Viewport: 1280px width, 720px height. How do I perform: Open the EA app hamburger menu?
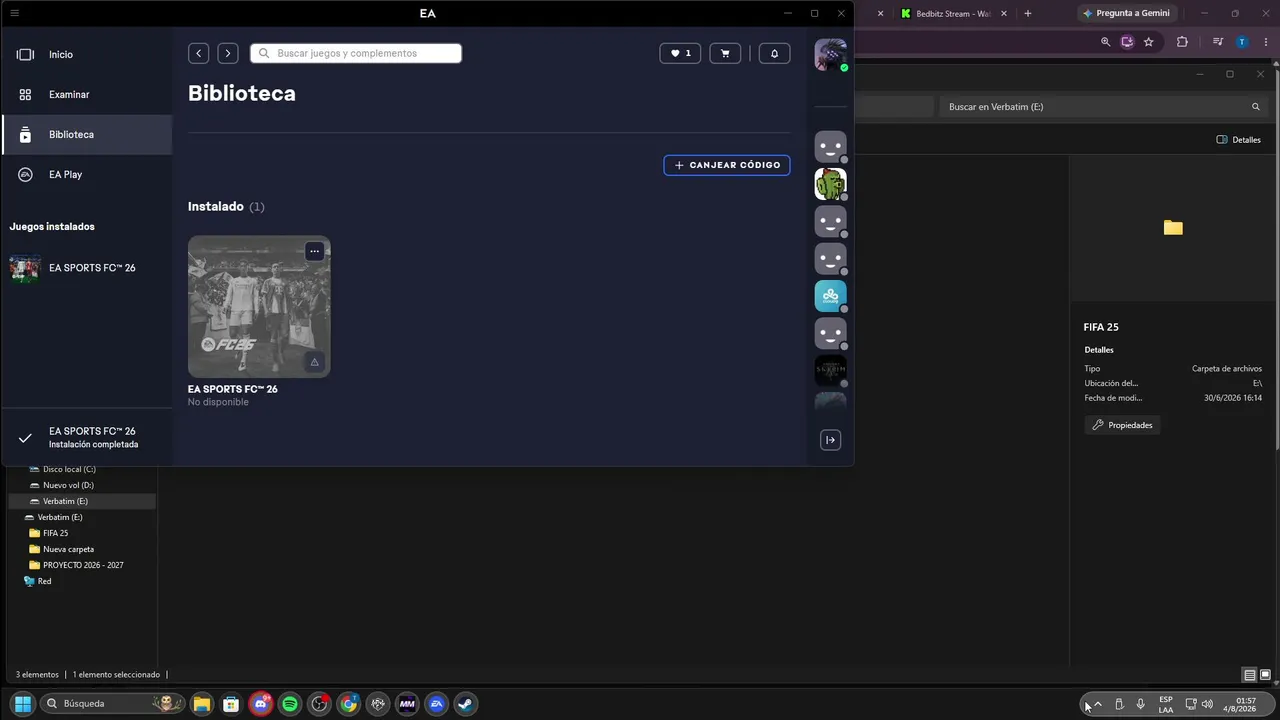coord(14,13)
